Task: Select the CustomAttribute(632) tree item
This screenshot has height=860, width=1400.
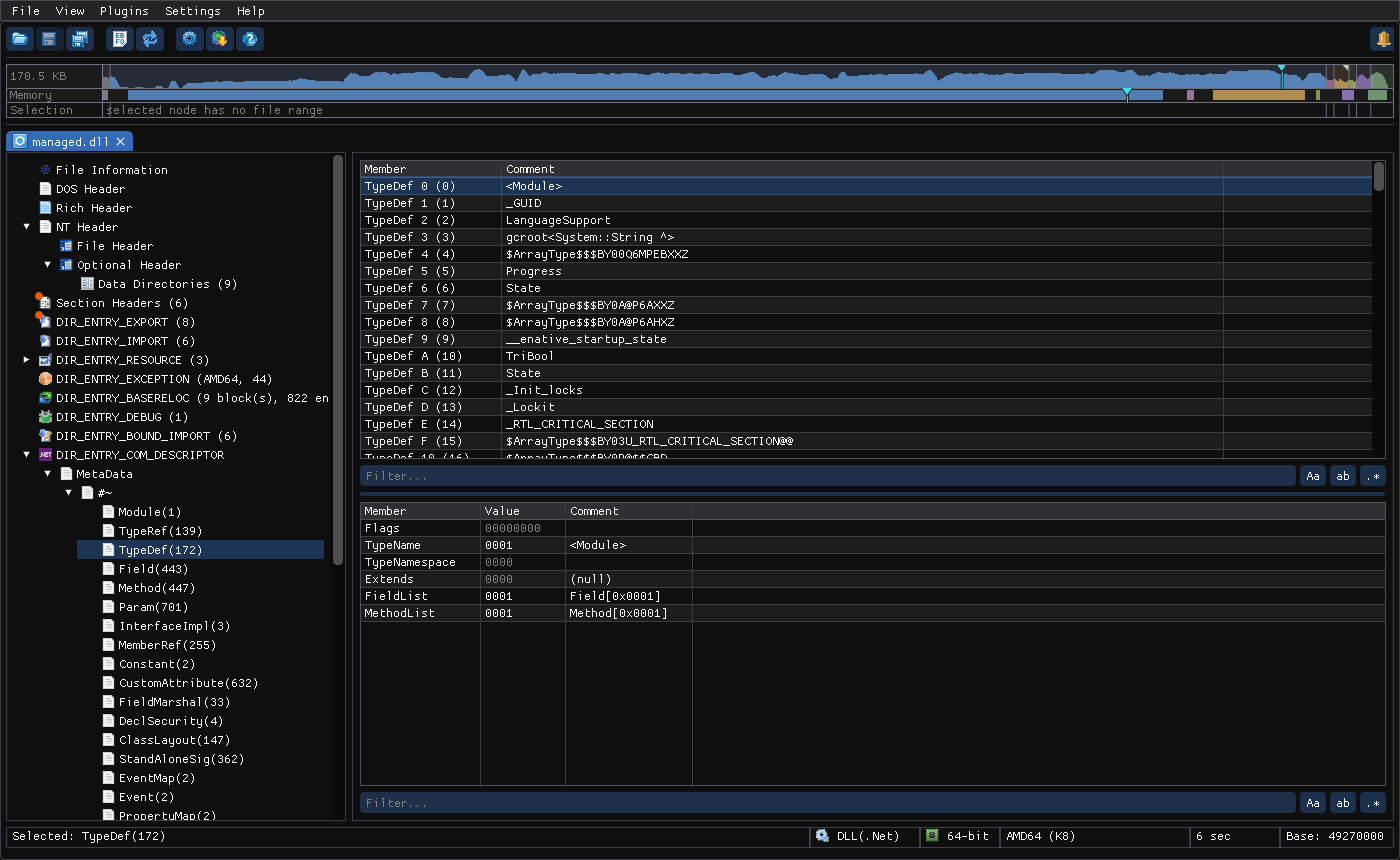Action: click(188, 683)
